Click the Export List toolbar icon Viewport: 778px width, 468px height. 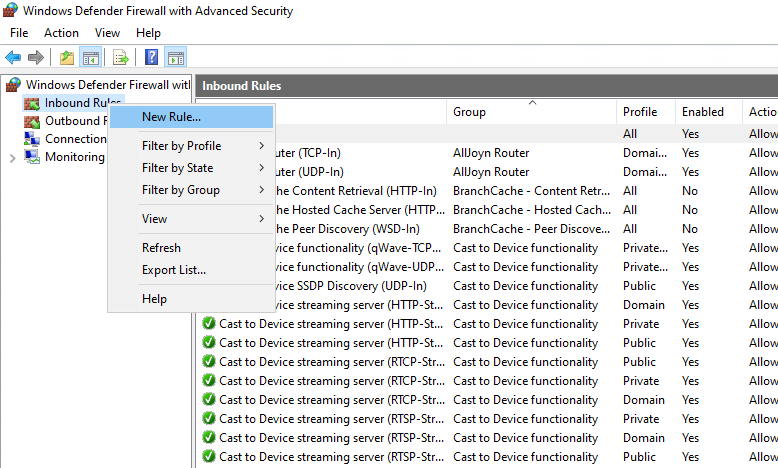point(121,58)
